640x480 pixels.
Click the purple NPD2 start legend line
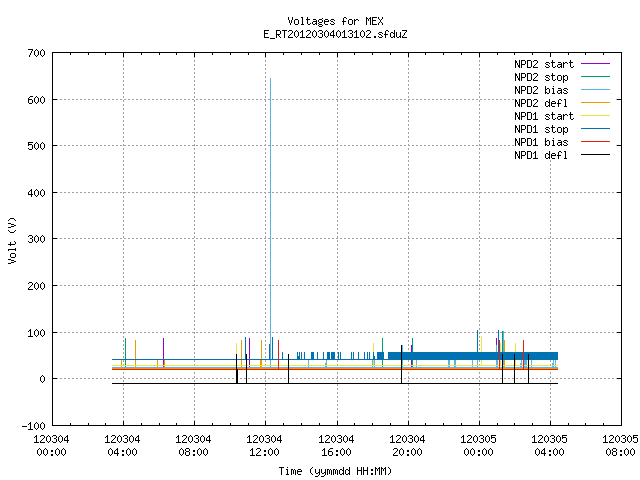tap(595, 64)
